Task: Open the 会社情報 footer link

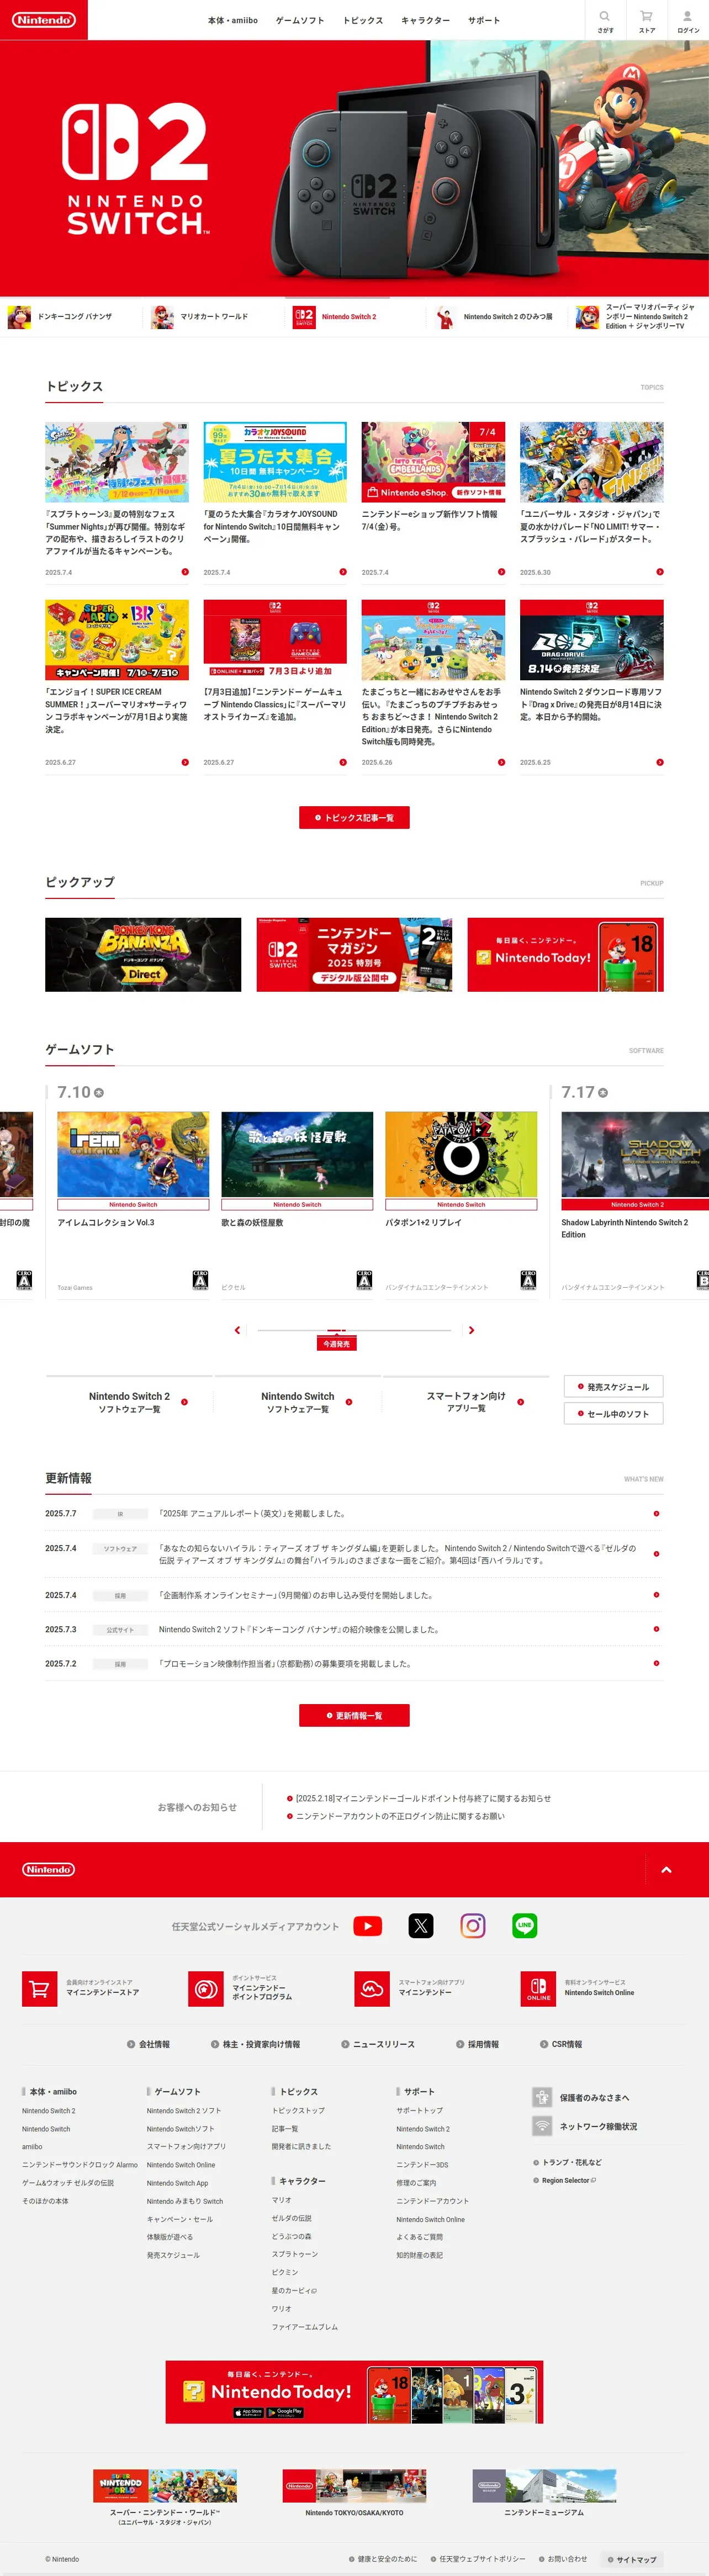Action: pyautogui.click(x=148, y=2044)
